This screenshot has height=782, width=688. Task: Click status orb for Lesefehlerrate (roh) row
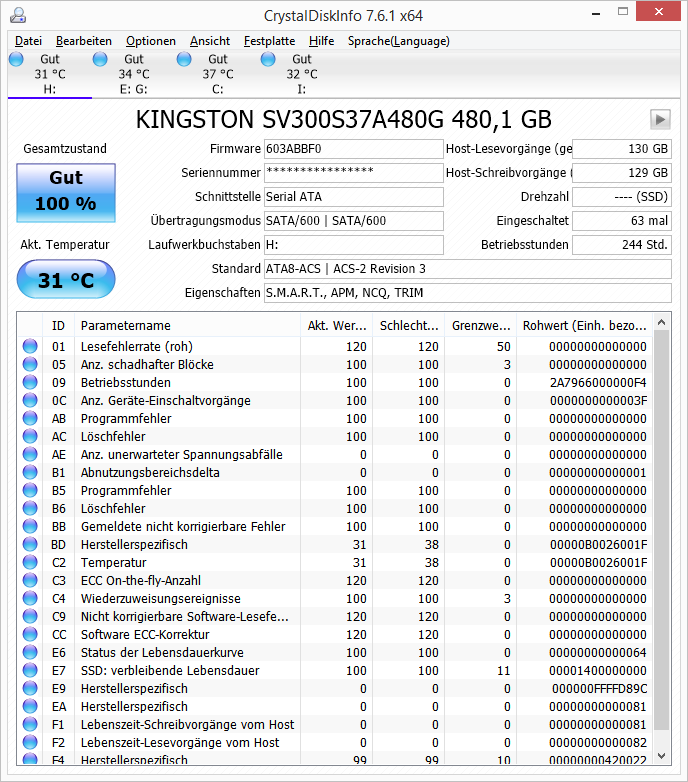pos(30,347)
